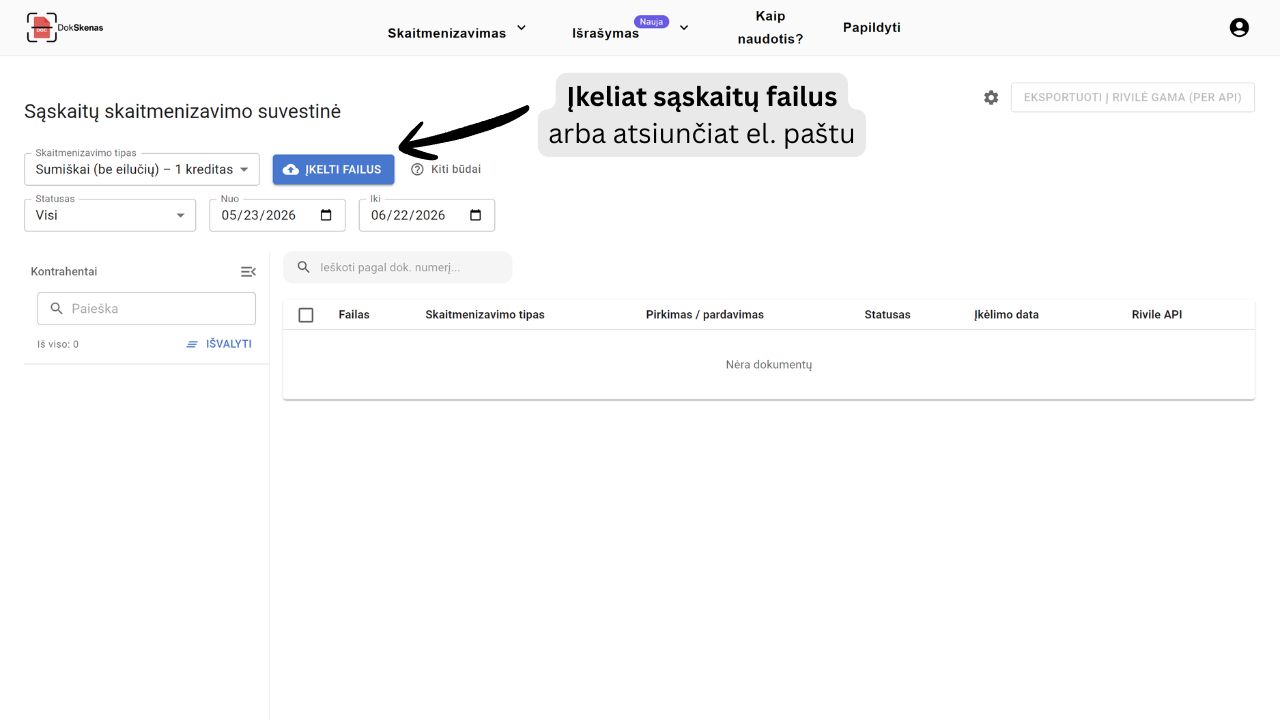Click Kiti būdai link
The height and width of the screenshot is (720, 1280).
456,169
